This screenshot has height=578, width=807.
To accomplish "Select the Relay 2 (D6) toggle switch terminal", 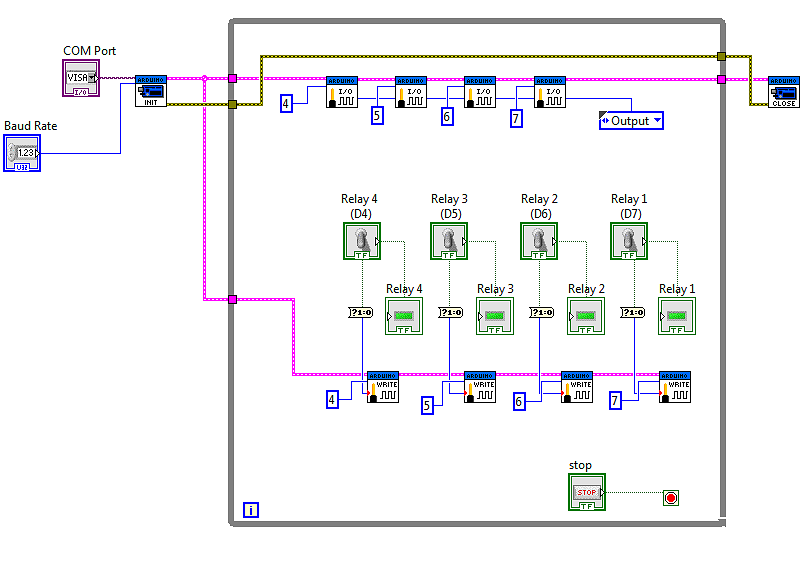I will (539, 241).
